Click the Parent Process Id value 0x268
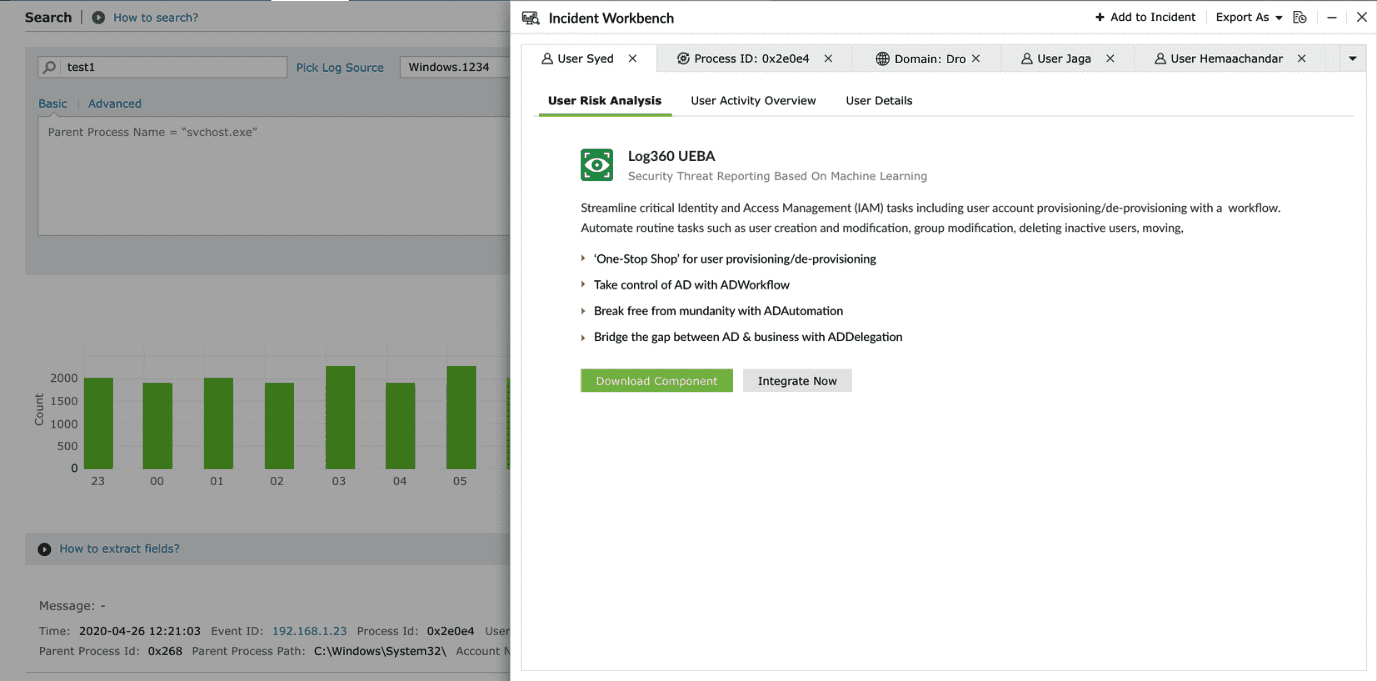This screenshot has height=681, width=1377. [x=164, y=651]
